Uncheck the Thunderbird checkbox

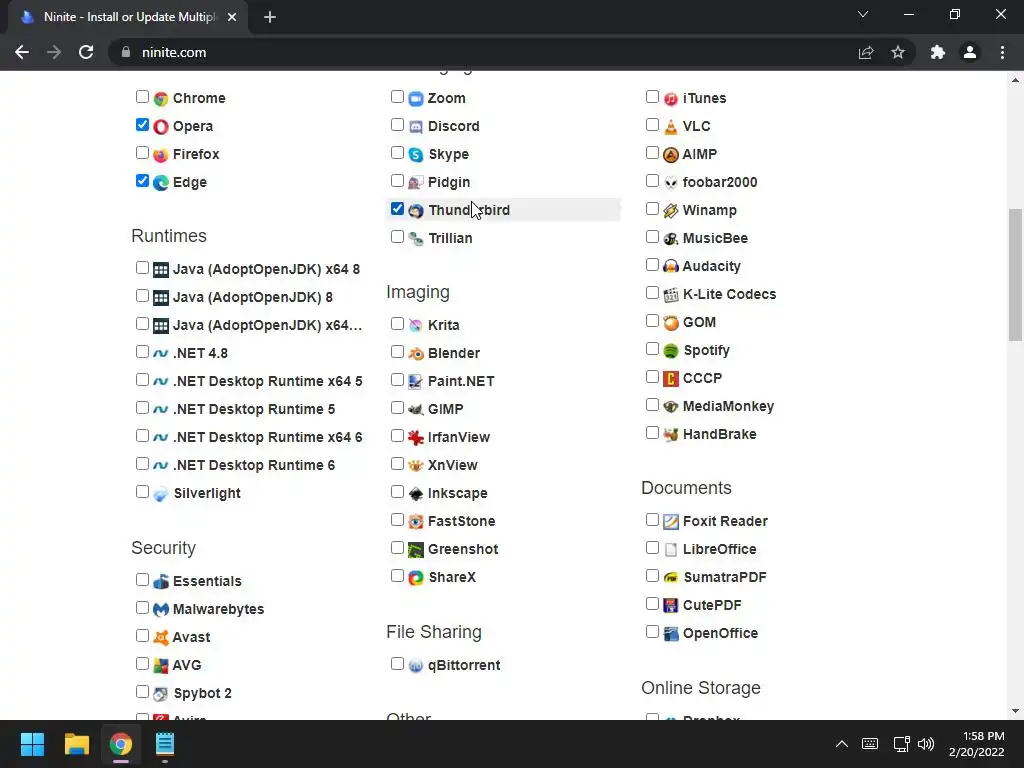(397, 209)
